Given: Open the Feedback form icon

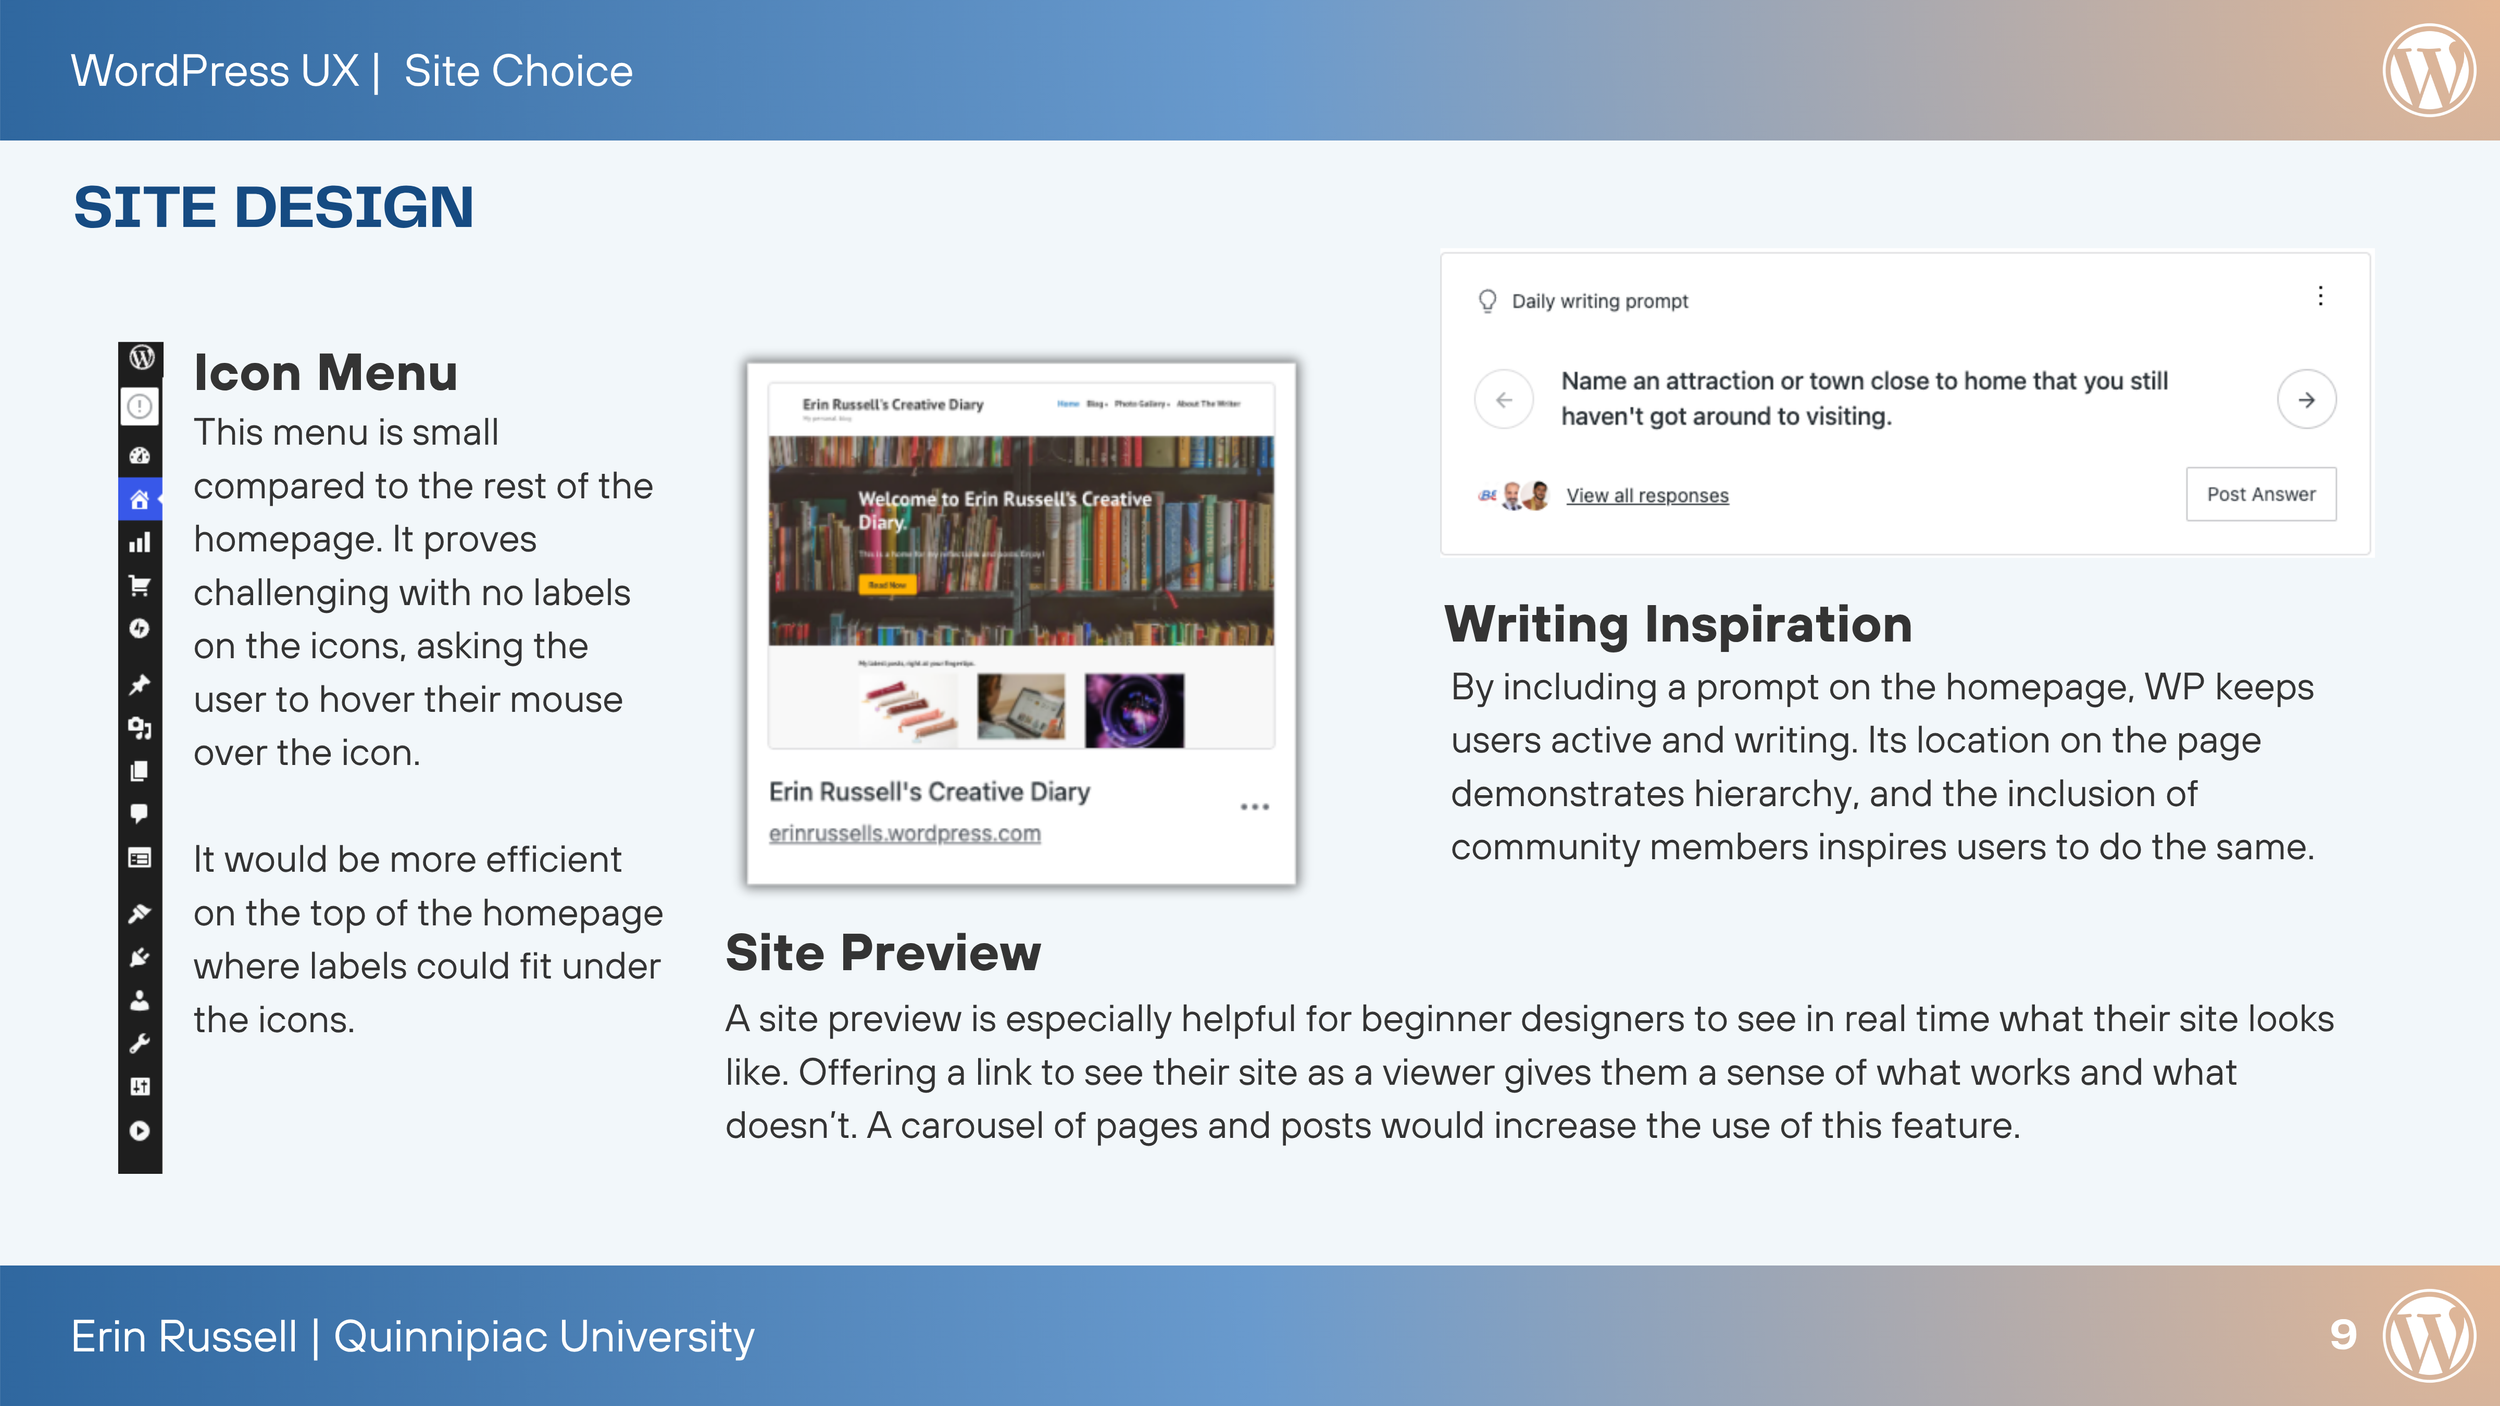Looking at the screenshot, I should pos(140,858).
